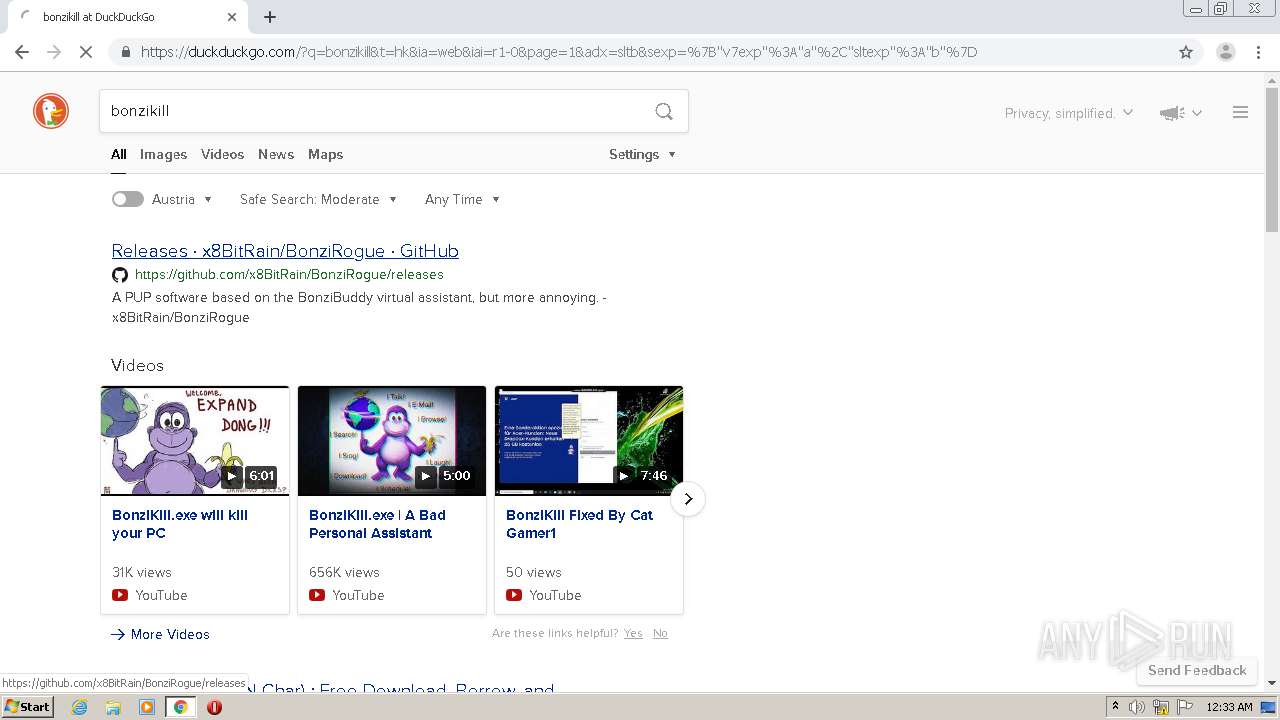Play the 7:46 video thumbnail
The height and width of the screenshot is (720, 1280).
[589, 441]
